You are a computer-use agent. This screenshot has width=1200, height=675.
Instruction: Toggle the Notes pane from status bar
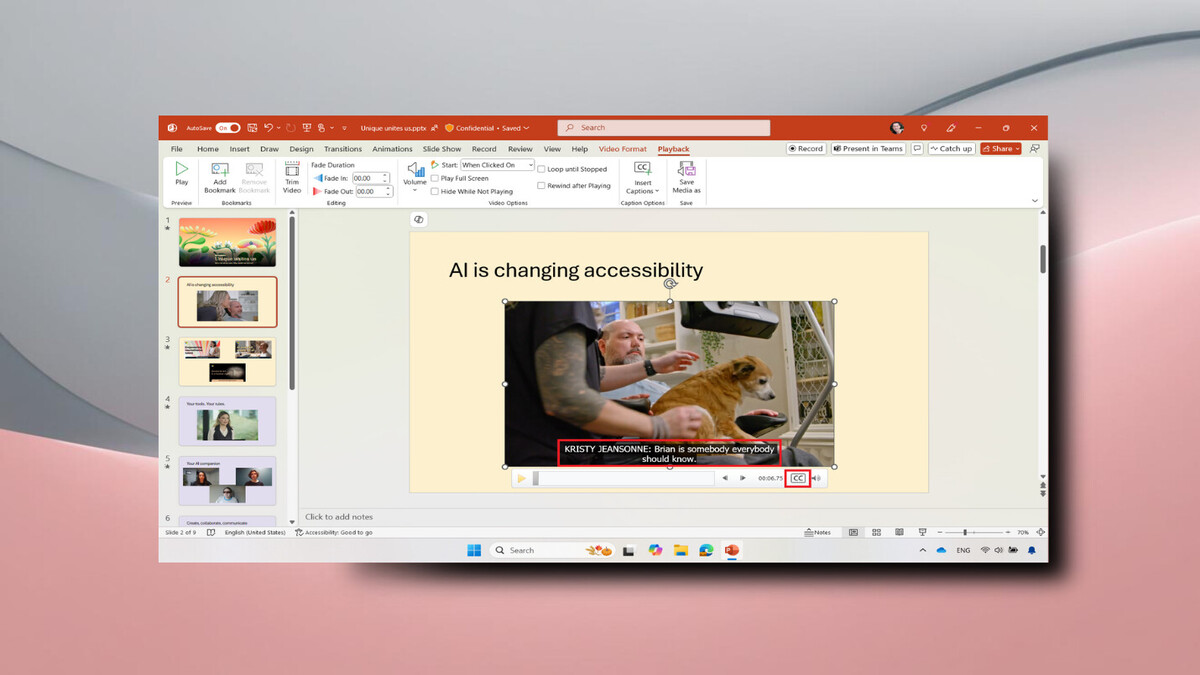click(x=818, y=532)
